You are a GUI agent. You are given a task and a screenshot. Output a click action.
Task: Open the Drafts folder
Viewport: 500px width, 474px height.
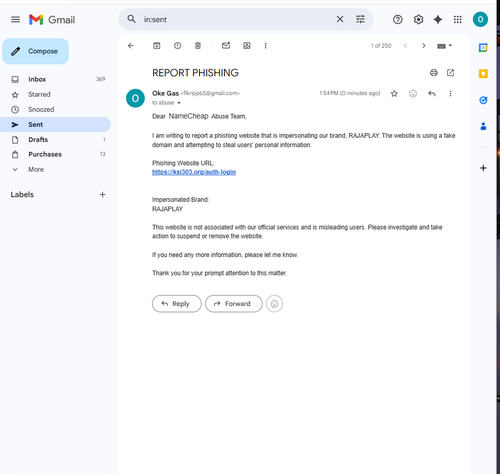click(x=55, y=139)
